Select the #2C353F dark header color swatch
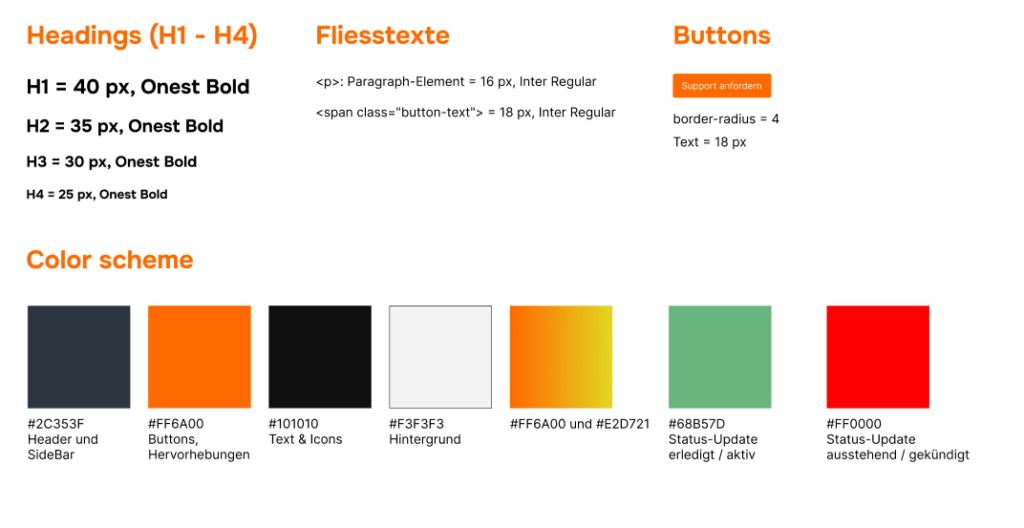This screenshot has height=528, width=1024. click(79, 357)
